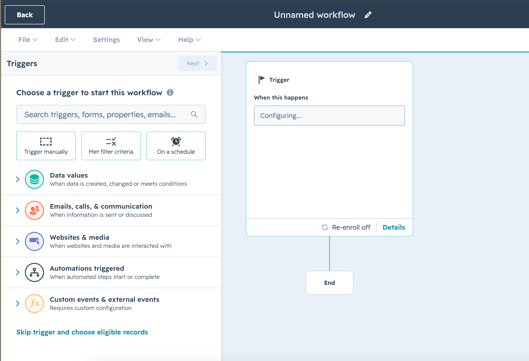
Task: Click the Back button
Action: (25, 15)
